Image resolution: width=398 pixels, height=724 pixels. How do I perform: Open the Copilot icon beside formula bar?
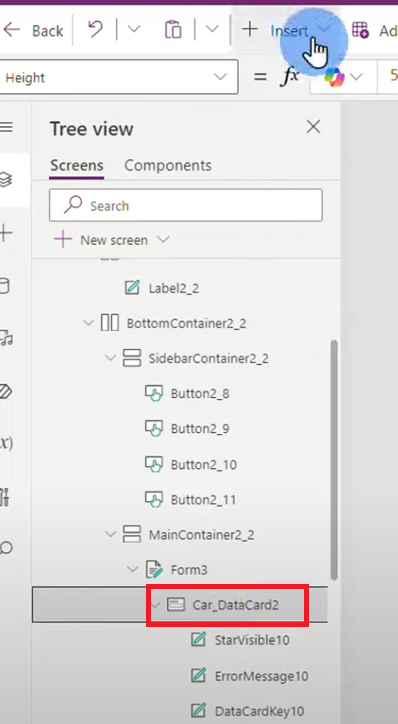coord(334,77)
